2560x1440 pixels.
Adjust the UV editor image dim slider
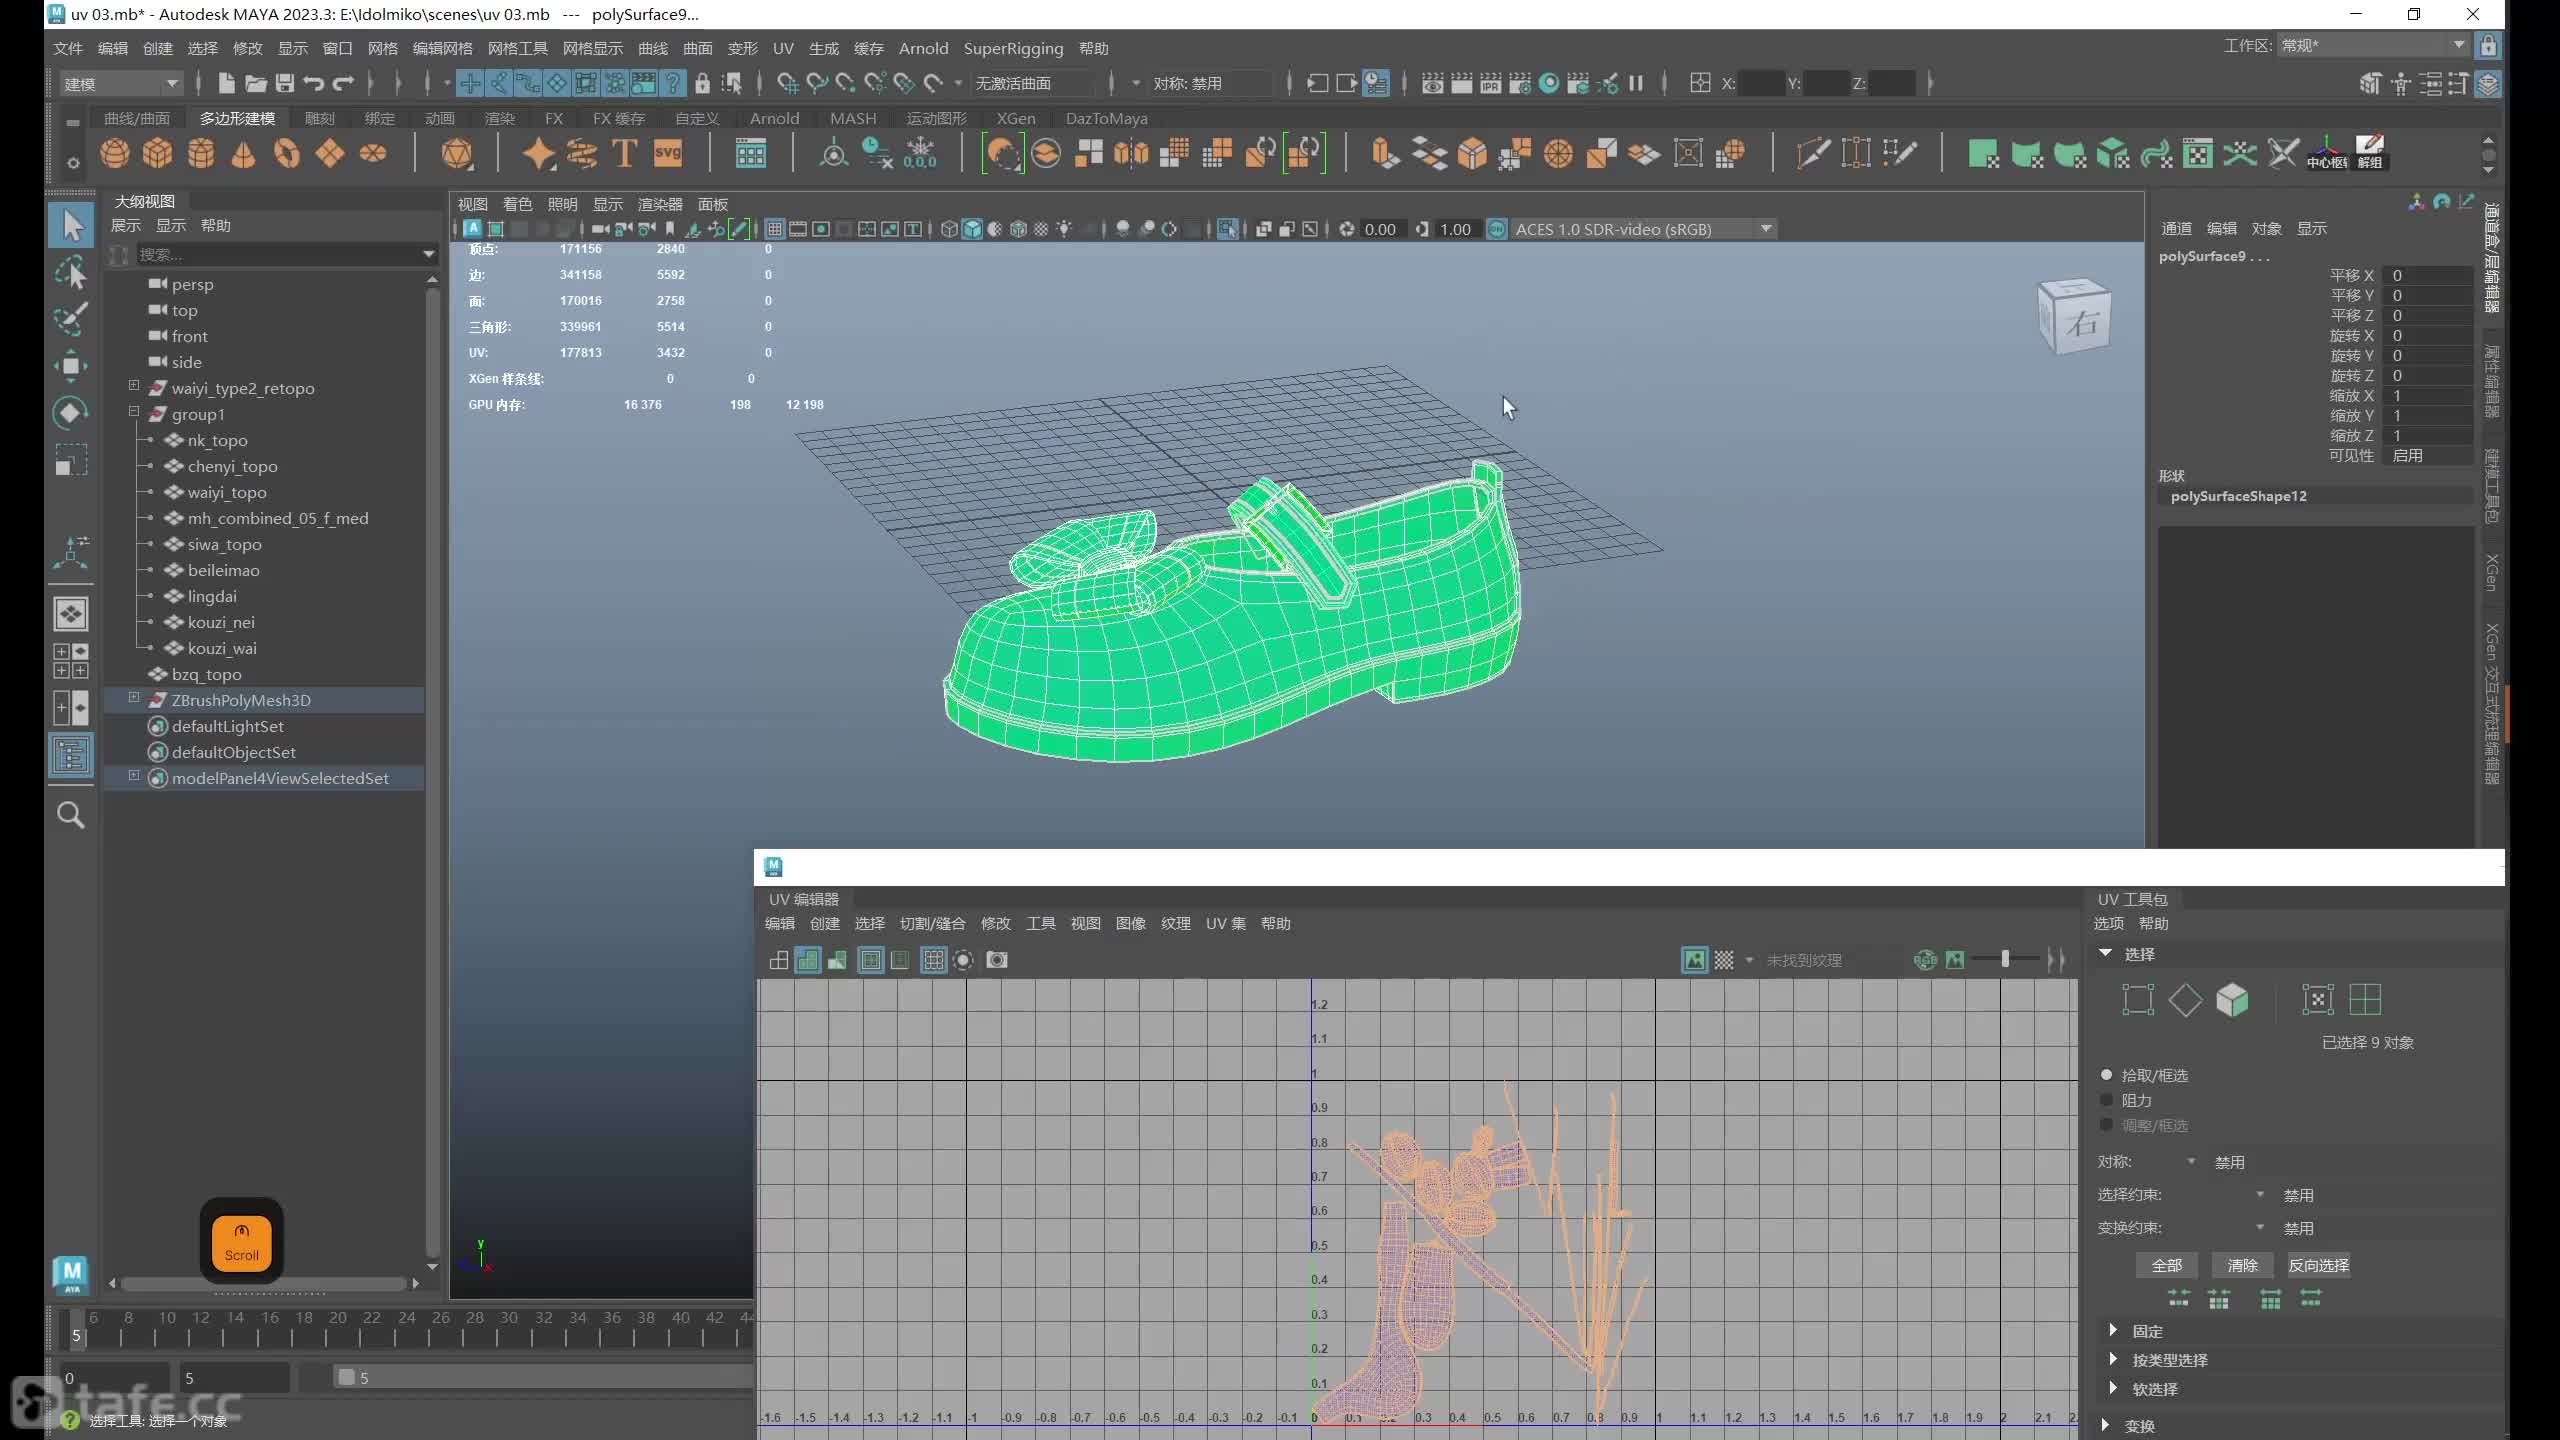2006,960
